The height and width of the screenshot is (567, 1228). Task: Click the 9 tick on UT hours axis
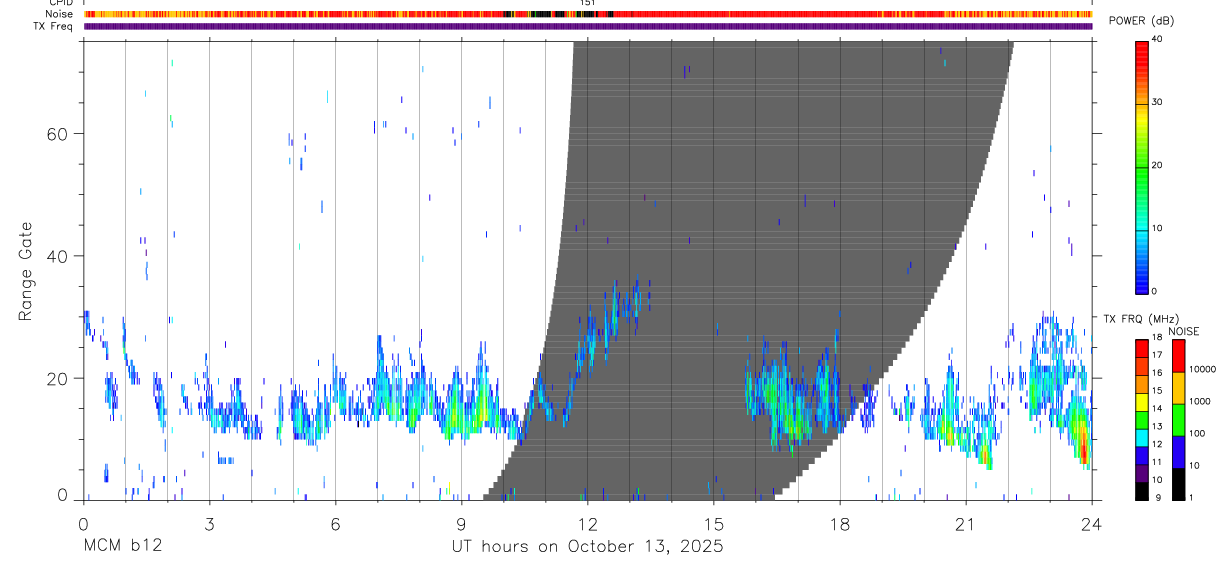[x=461, y=524]
